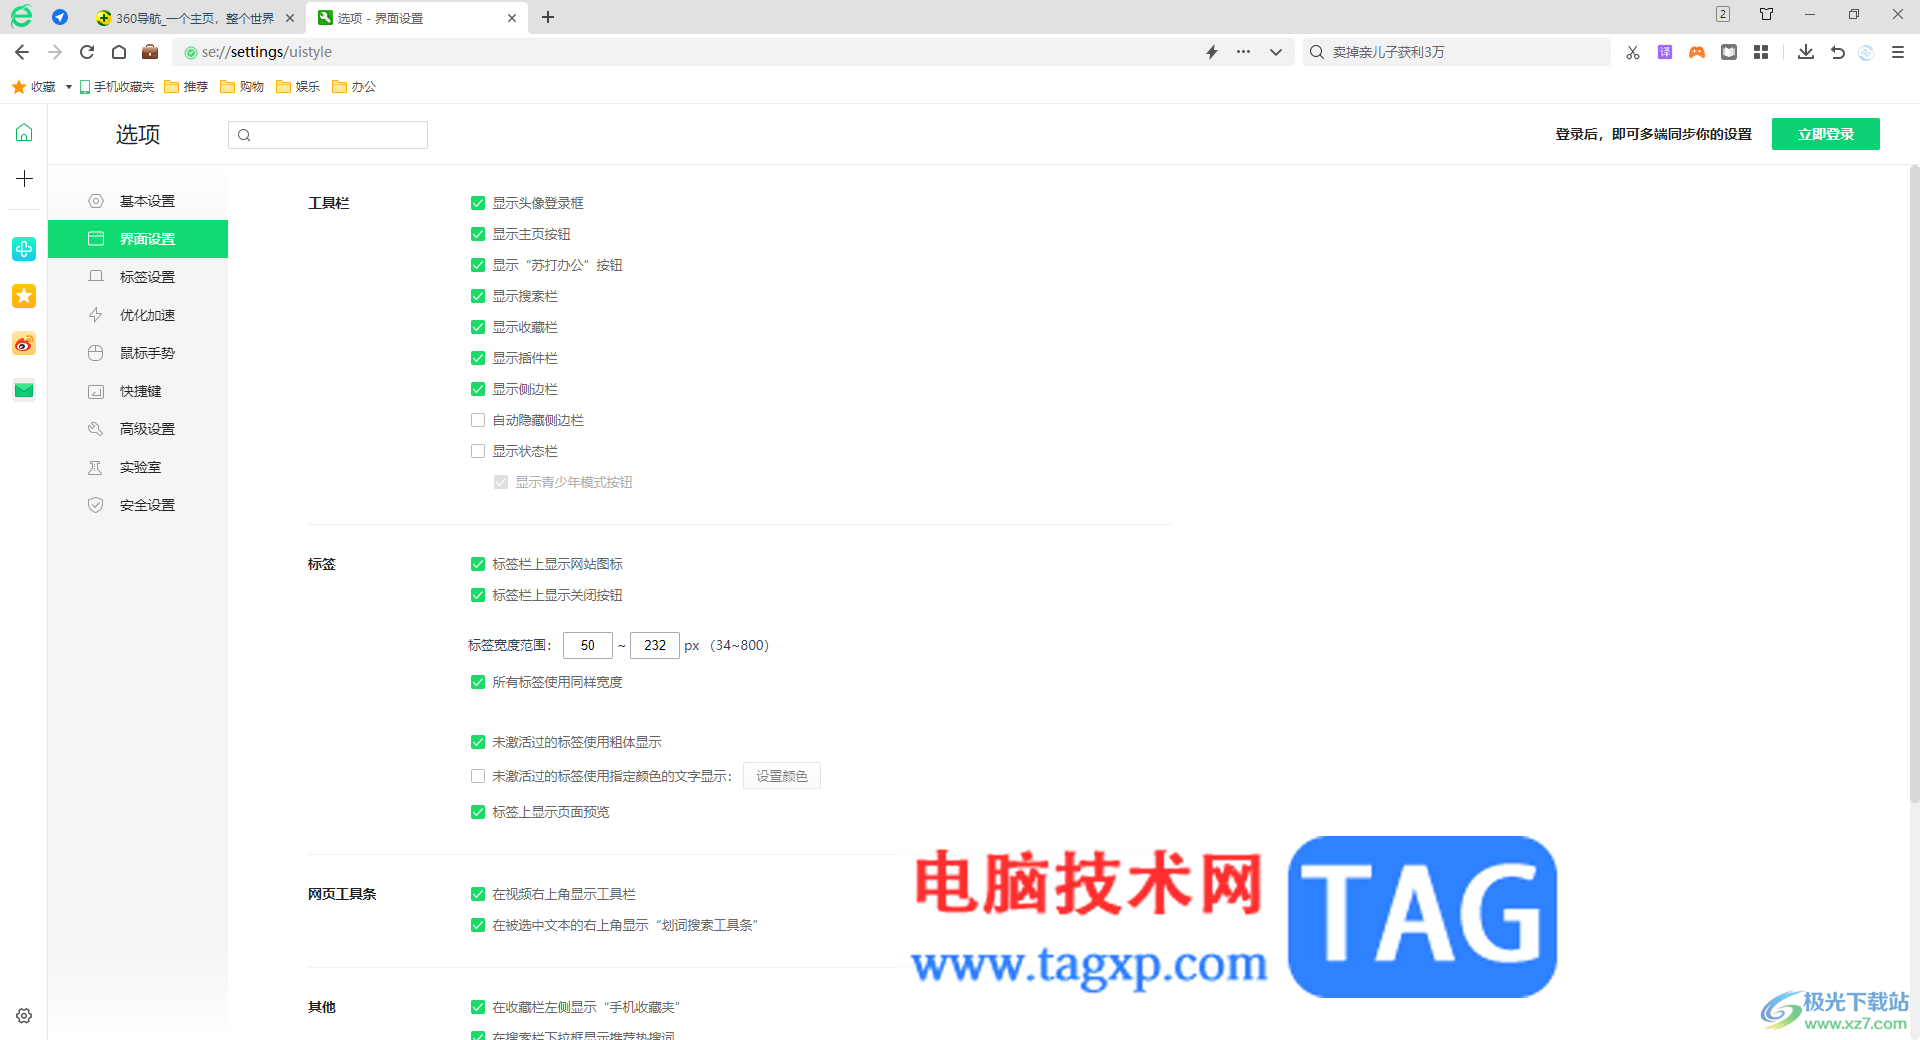This screenshot has width=1920, height=1040.
Task: Open the sidebar home icon
Action: tap(24, 133)
